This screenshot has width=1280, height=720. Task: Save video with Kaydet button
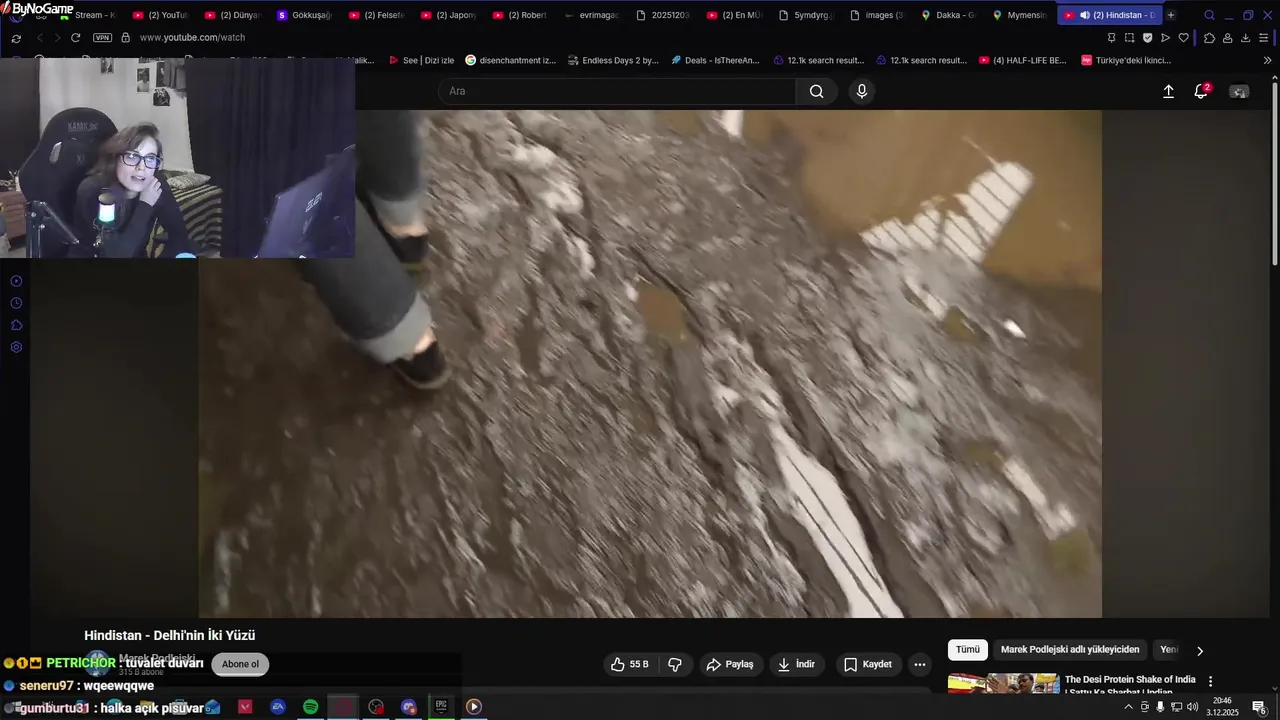pos(867,664)
